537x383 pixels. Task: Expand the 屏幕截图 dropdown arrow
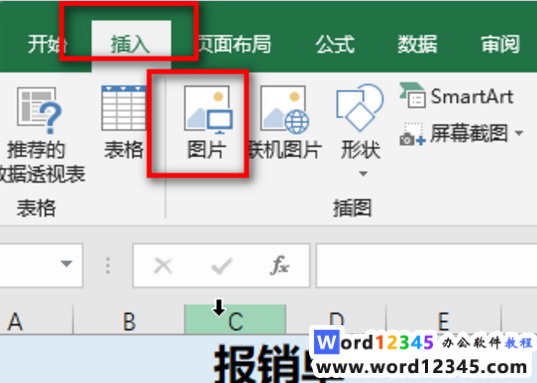pos(519,133)
